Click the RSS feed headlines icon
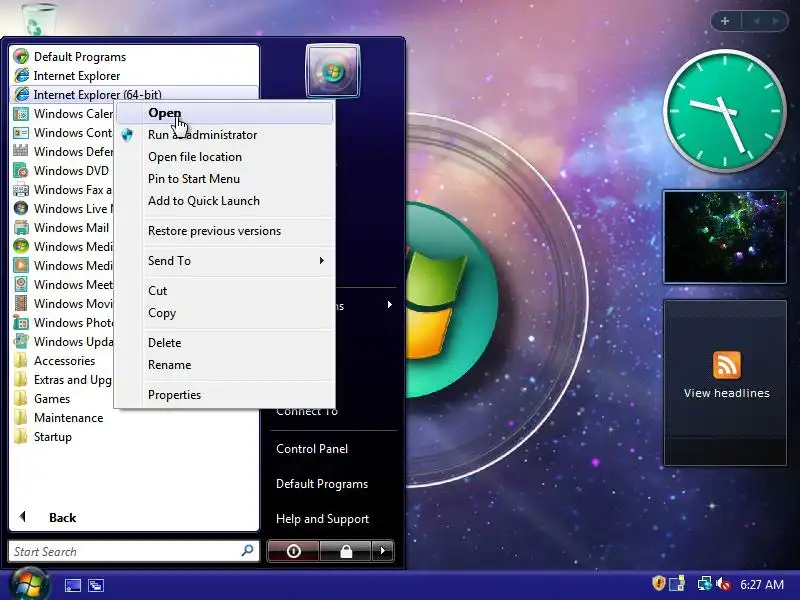Viewport: 800px width, 600px height. pyautogui.click(x=727, y=365)
